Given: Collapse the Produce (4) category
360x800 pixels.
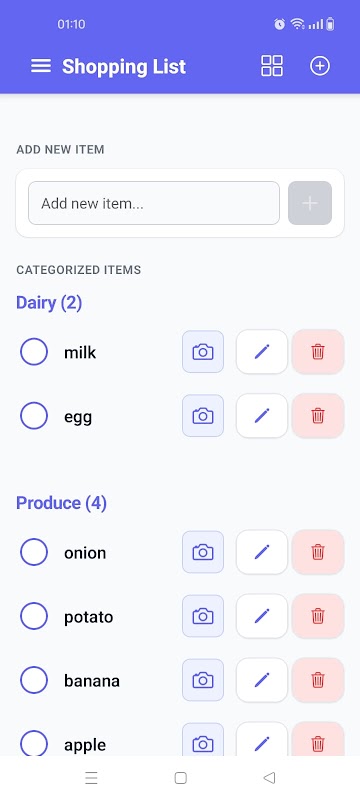Looking at the screenshot, I should click(x=61, y=503).
